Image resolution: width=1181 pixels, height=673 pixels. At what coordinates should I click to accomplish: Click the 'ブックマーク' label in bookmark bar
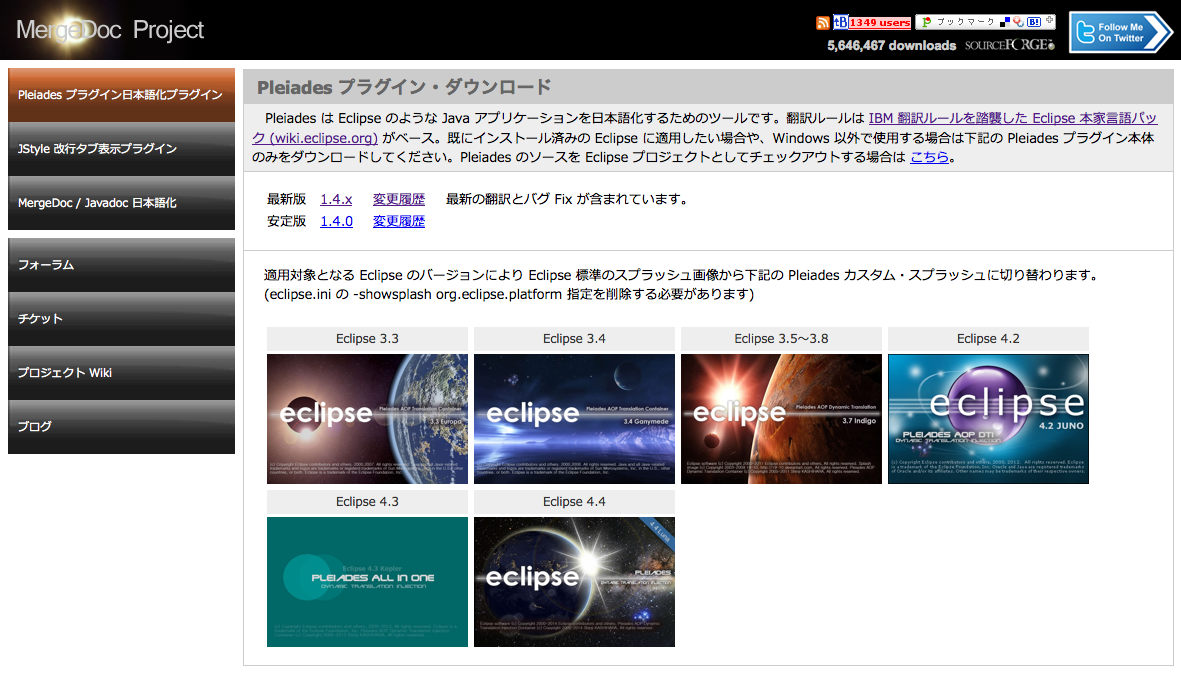[966, 22]
